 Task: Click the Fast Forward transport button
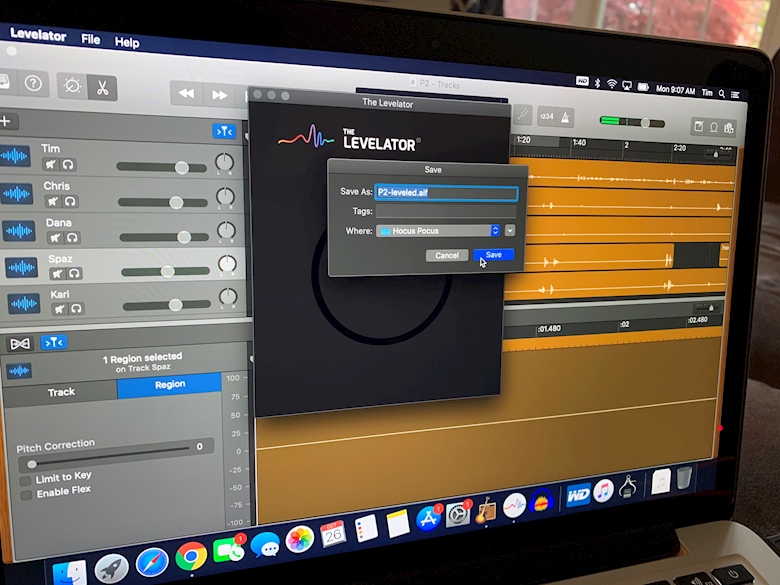click(219, 95)
